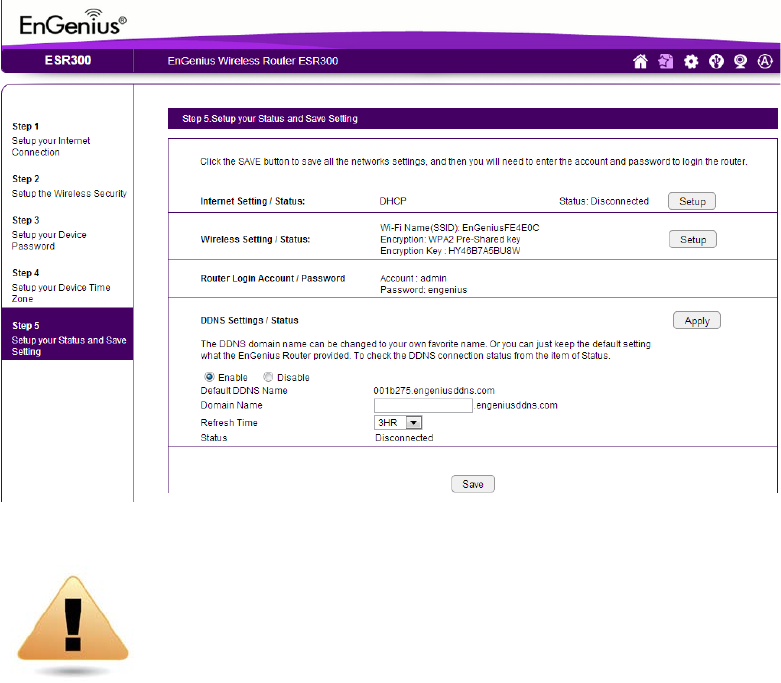Viewport: 781px width, 683px height.
Task: Click the USB icon in header
Action: pos(716,61)
